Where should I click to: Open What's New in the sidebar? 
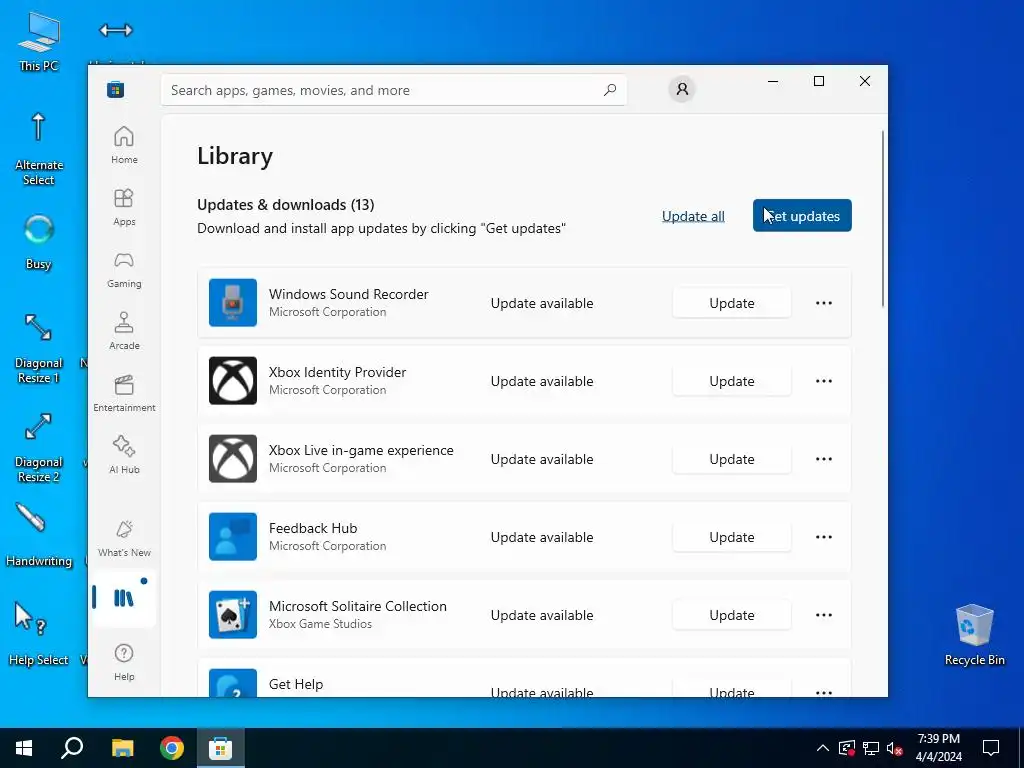coord(124,538)
